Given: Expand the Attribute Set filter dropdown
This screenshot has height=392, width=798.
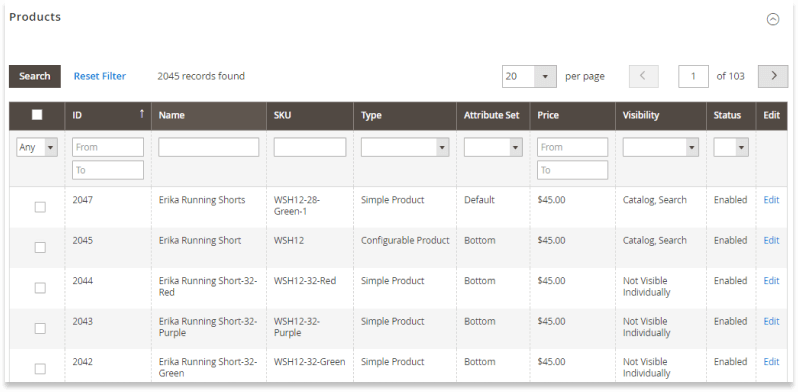Looking at the screenshot, I should pos(493,147).
